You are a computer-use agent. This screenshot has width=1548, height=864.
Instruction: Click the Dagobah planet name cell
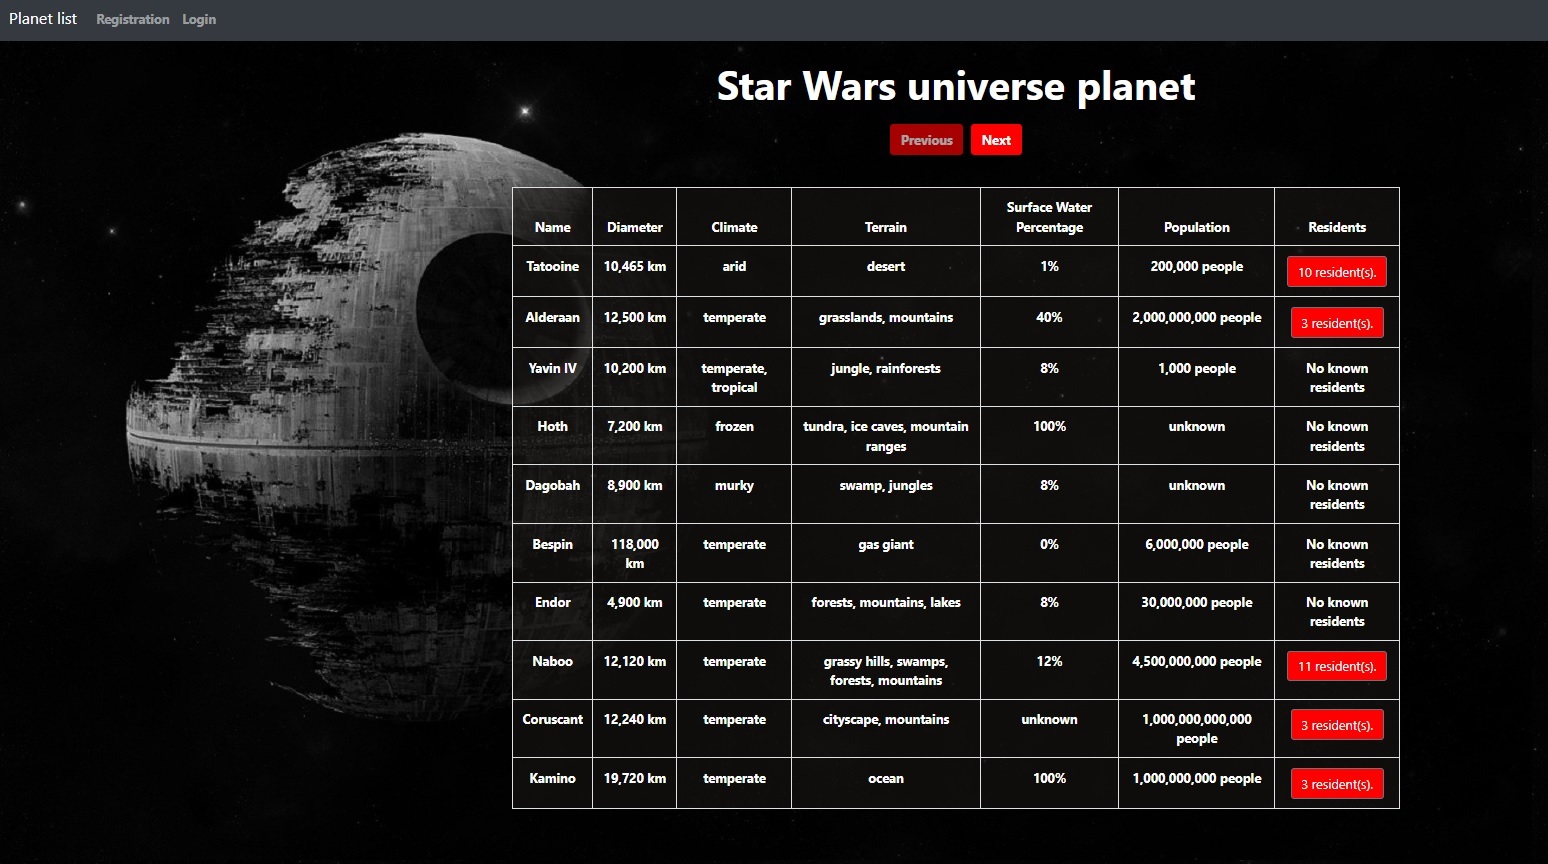click(552, 485)
